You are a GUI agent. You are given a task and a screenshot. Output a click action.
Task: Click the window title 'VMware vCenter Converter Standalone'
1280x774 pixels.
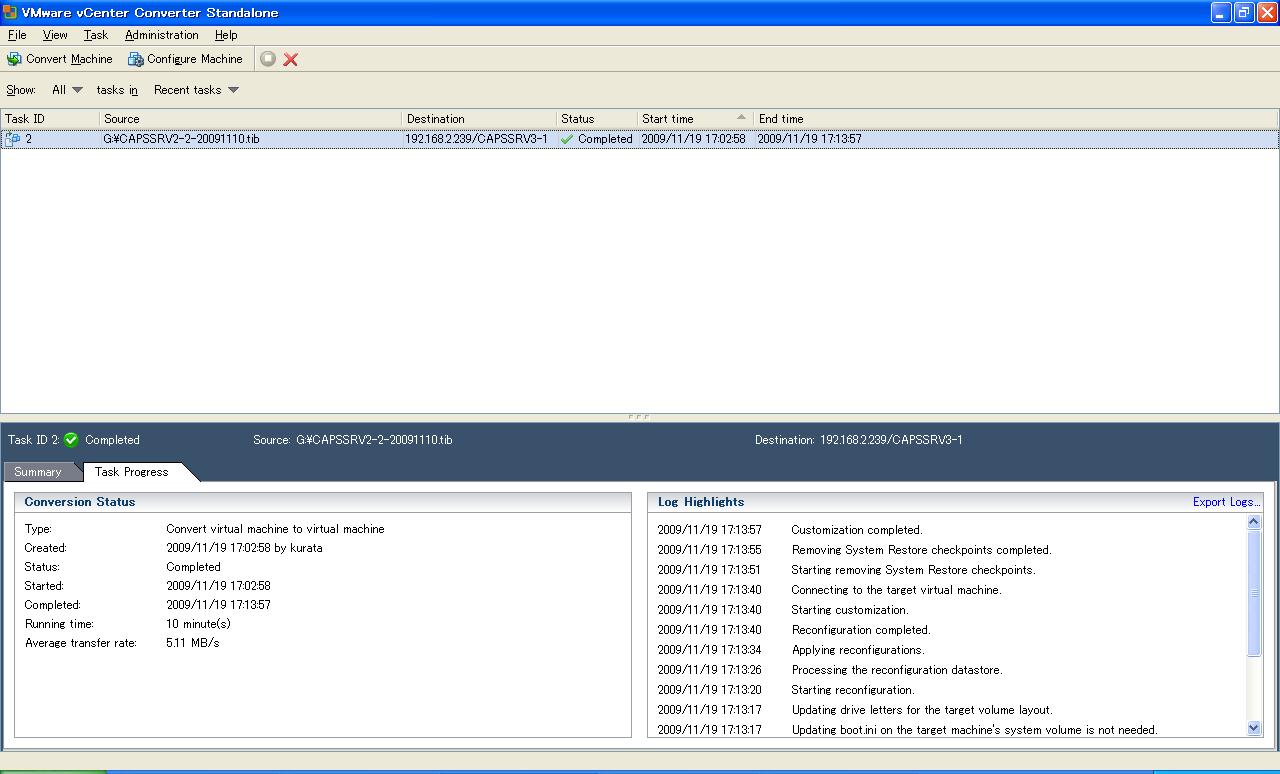pyautogui.click(x=150, y=13)
